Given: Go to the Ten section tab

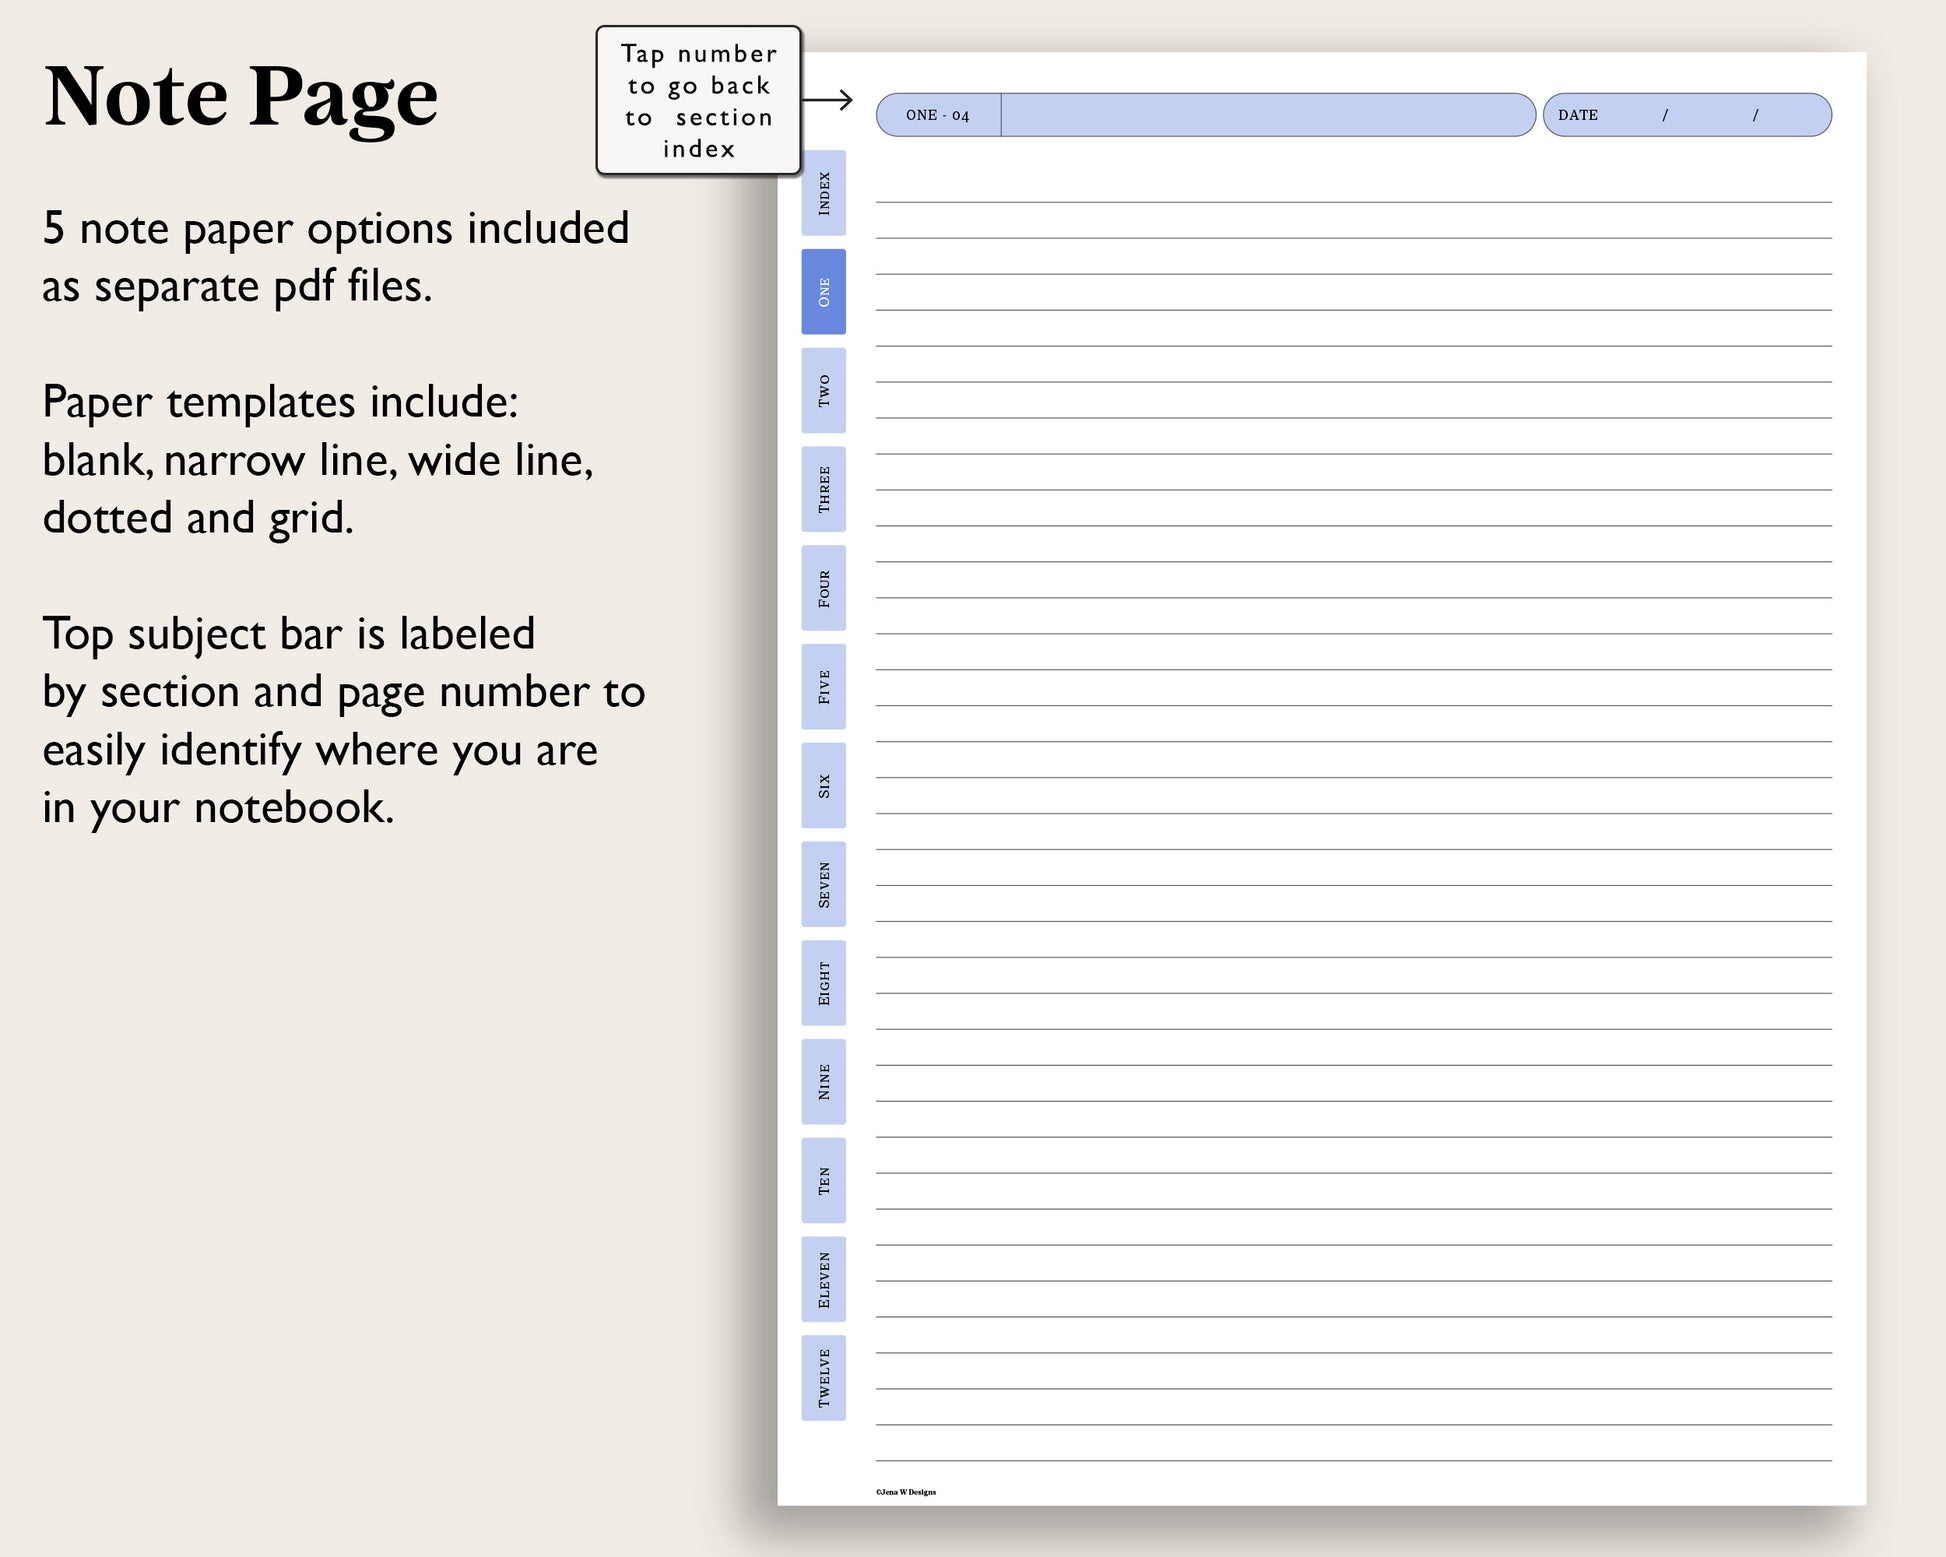Looking at the screenshot, I should pos(823,1181).
